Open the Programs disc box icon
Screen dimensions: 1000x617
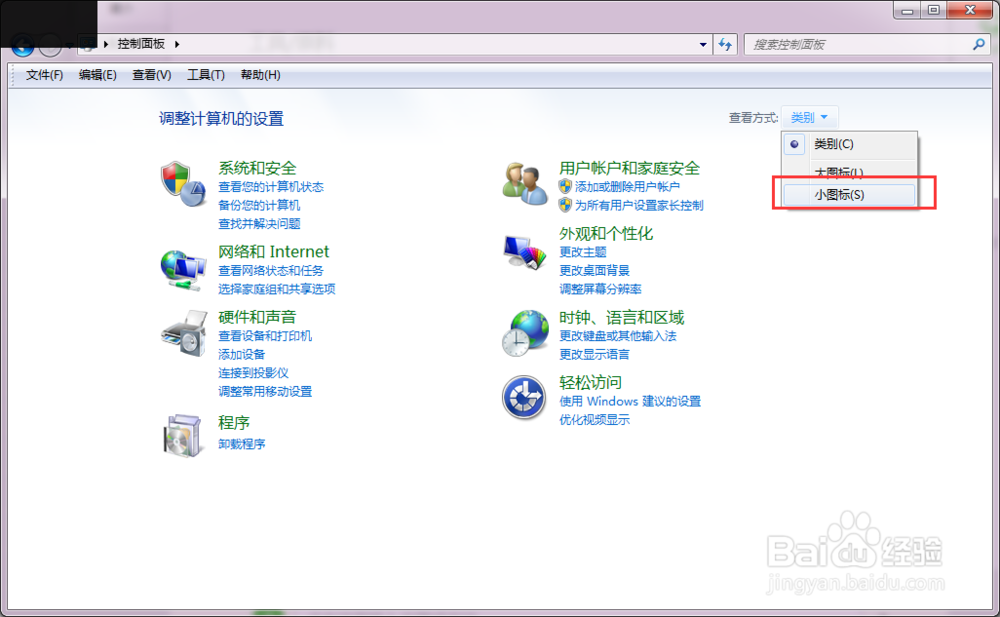point(183,436)
